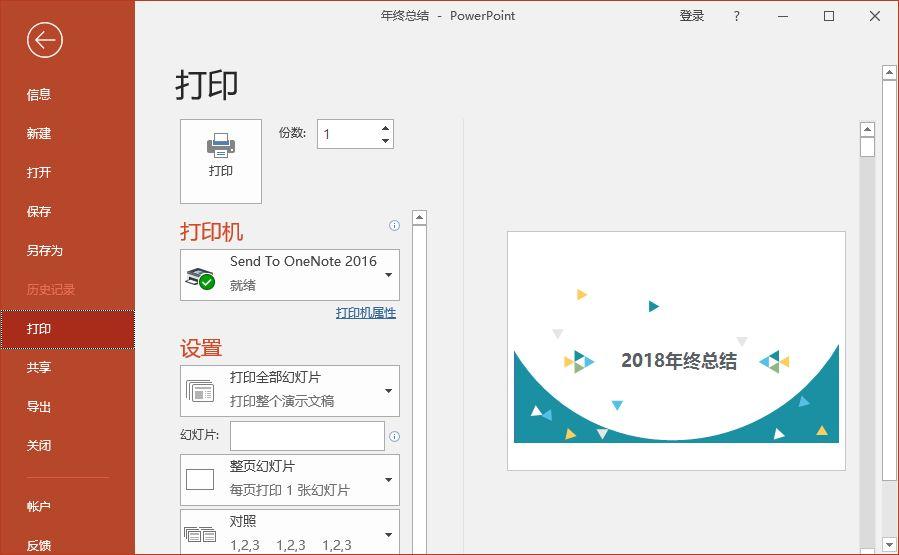Screen dimensions: 899x555
Task: Click the 份数 copies number field
Action: pos(349,134)
